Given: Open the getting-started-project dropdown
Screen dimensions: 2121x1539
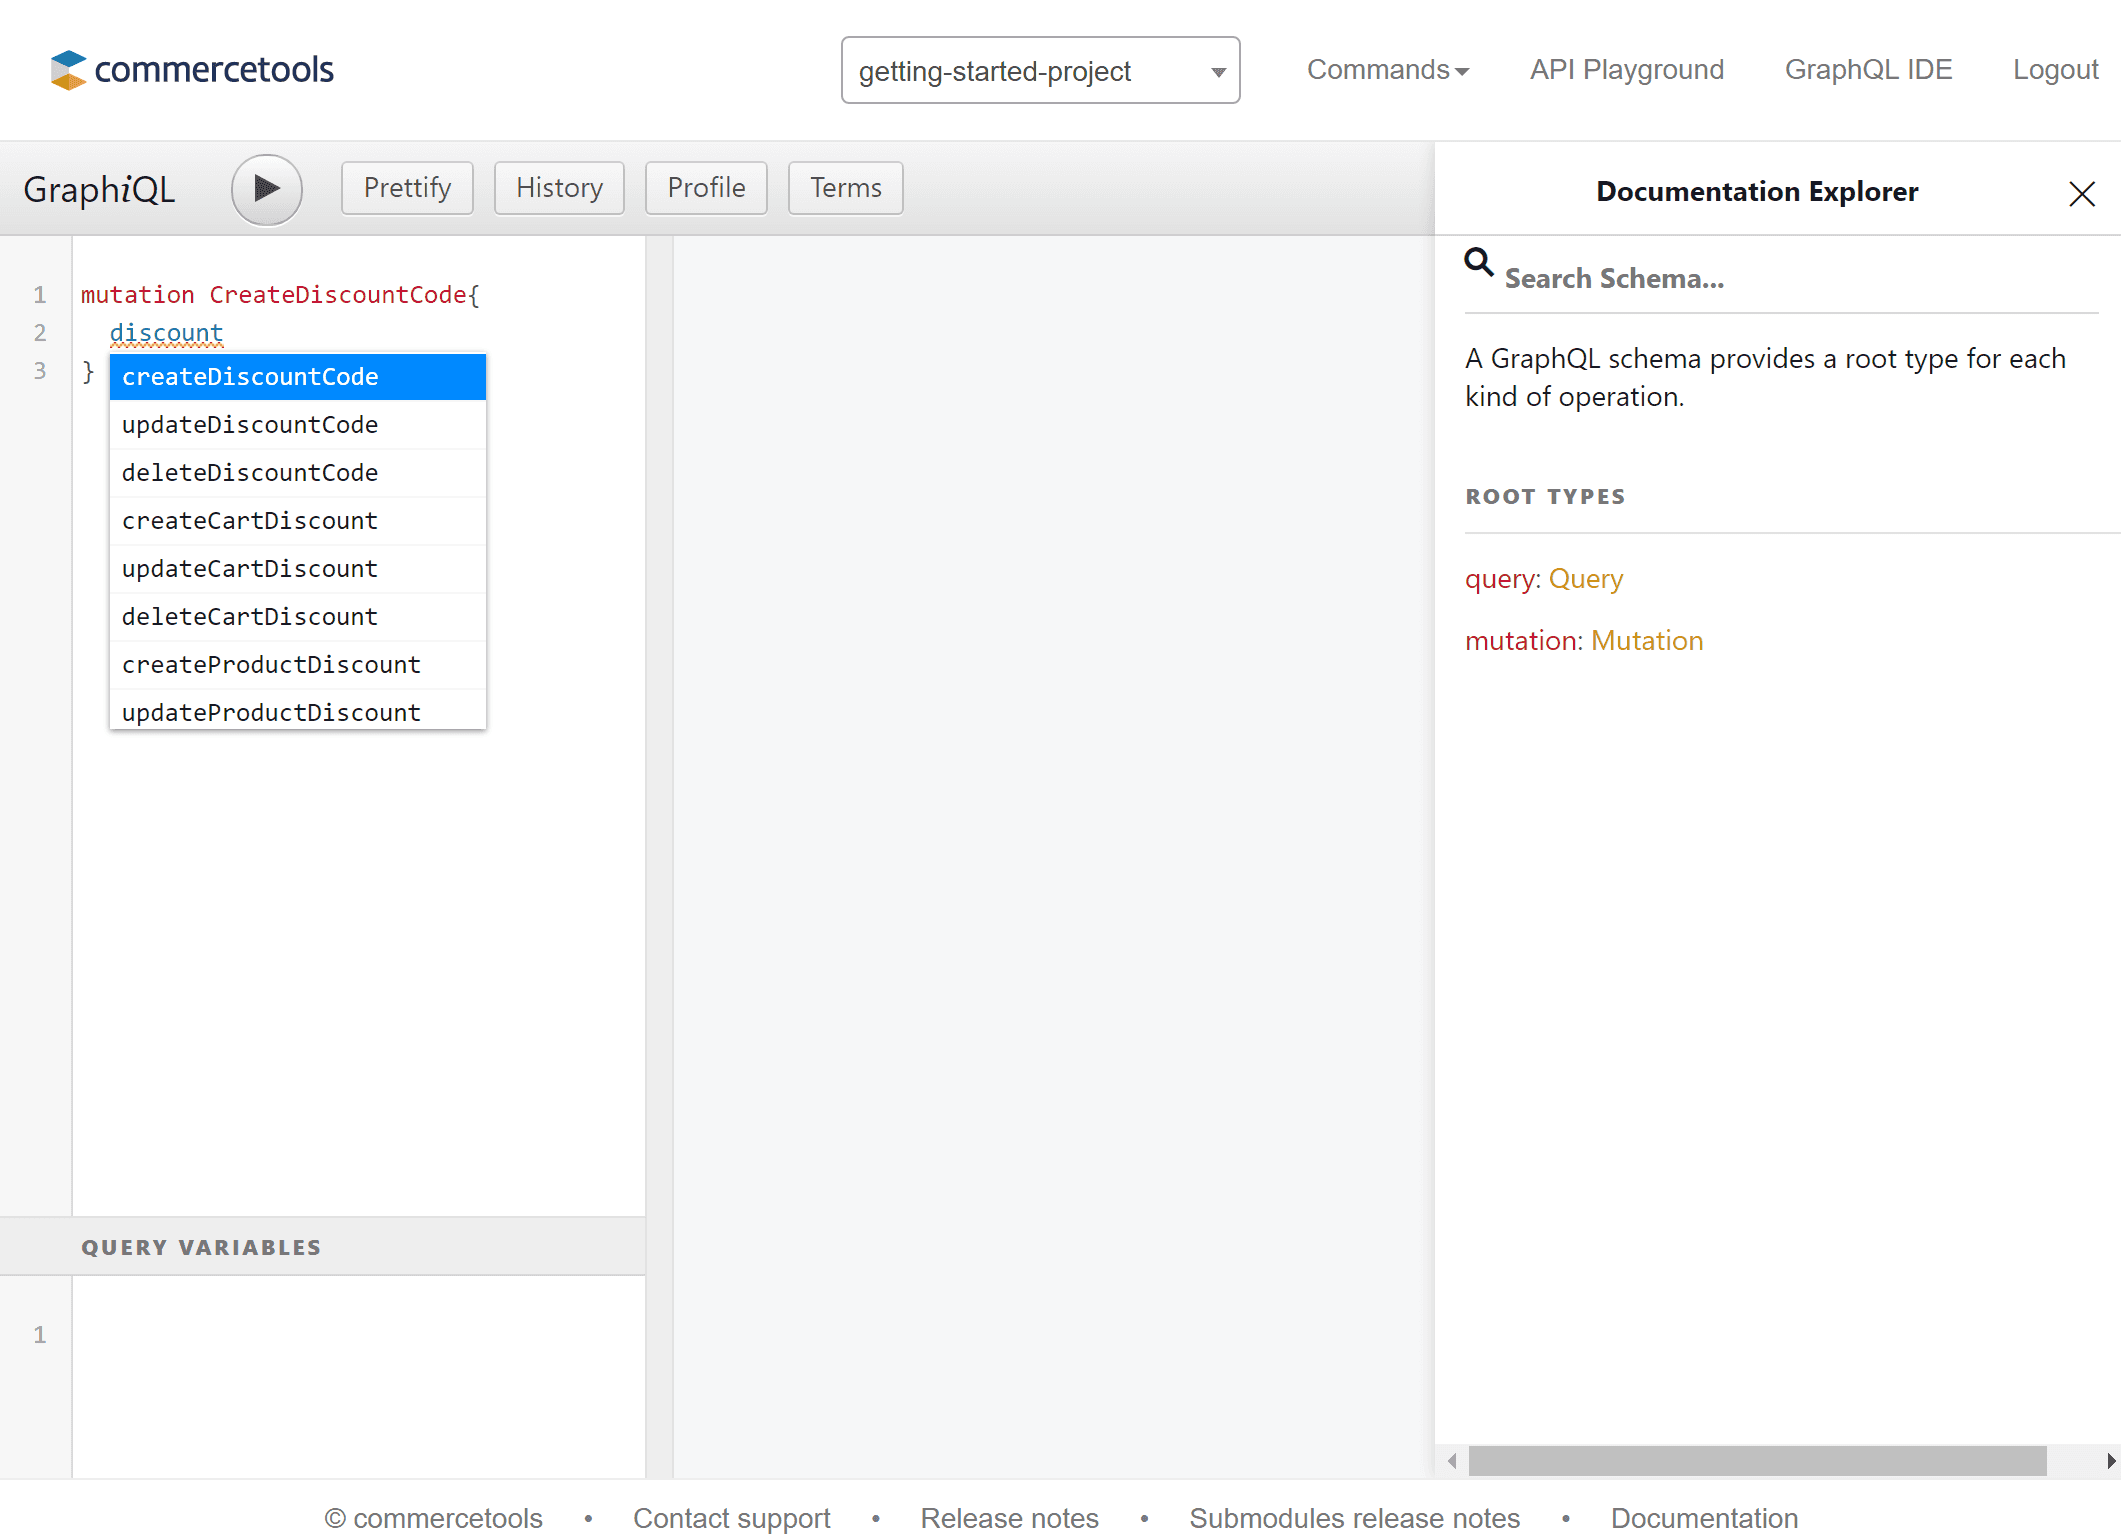Looking at the screenshot, I should (x=1040, y=71).
